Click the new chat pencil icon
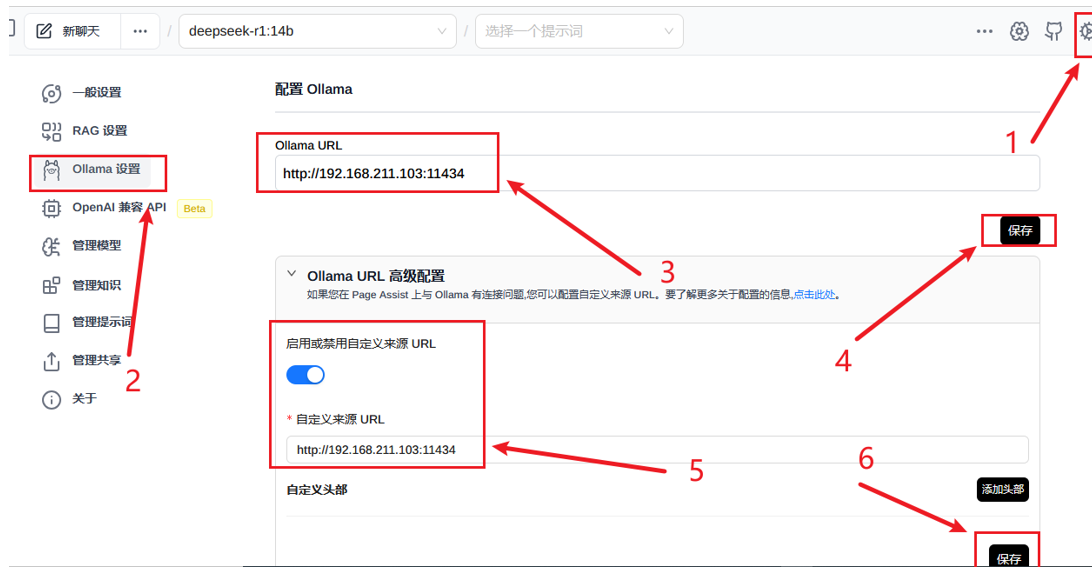Viewport: 1092px width, 569px height. click(44, 31)
